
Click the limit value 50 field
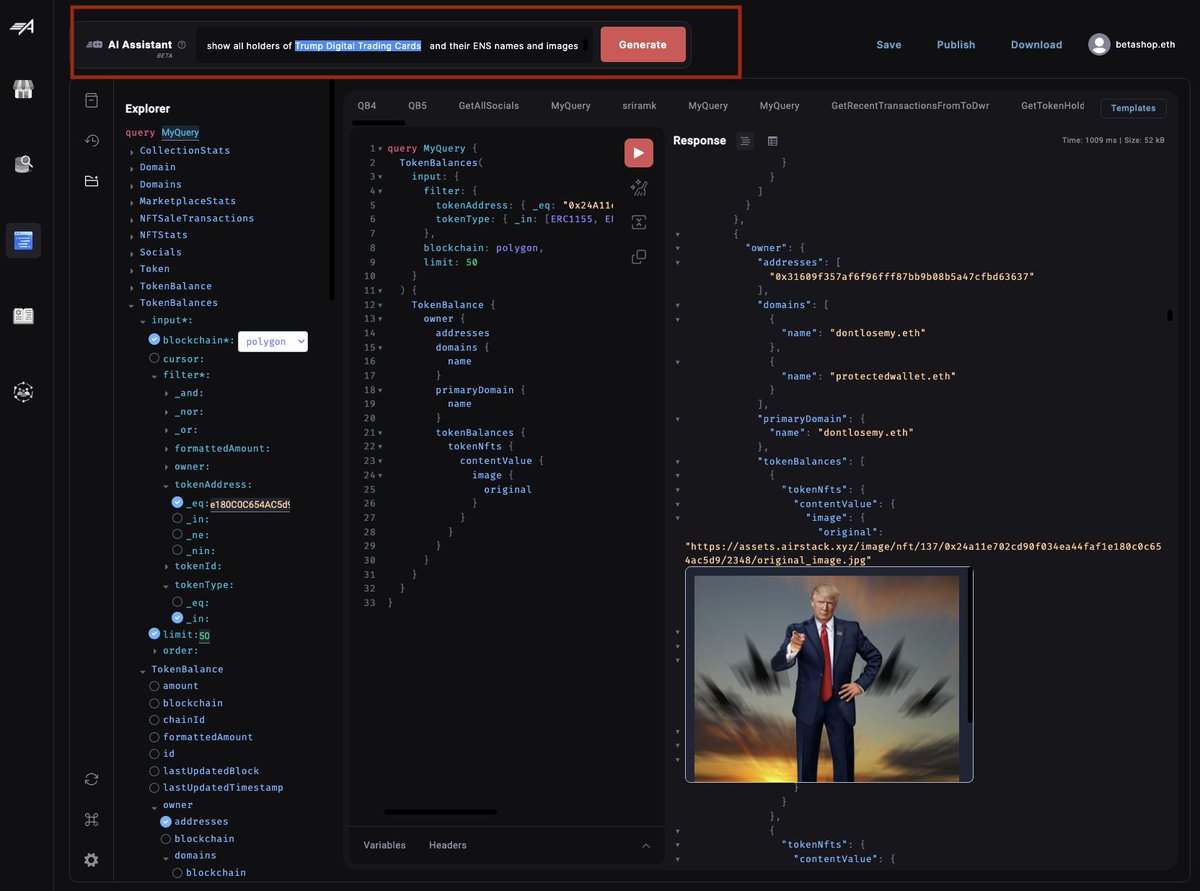coord(205,635)
